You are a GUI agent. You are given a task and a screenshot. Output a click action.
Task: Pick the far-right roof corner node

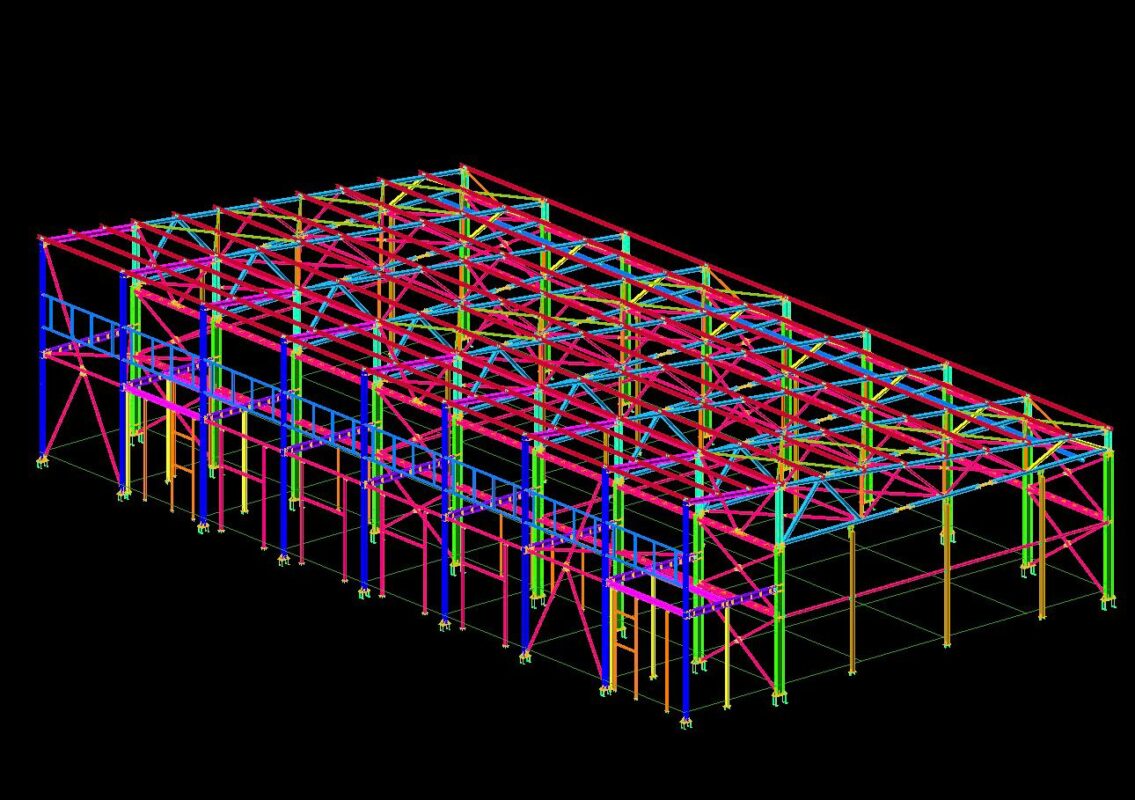[x=1108, y=429]
